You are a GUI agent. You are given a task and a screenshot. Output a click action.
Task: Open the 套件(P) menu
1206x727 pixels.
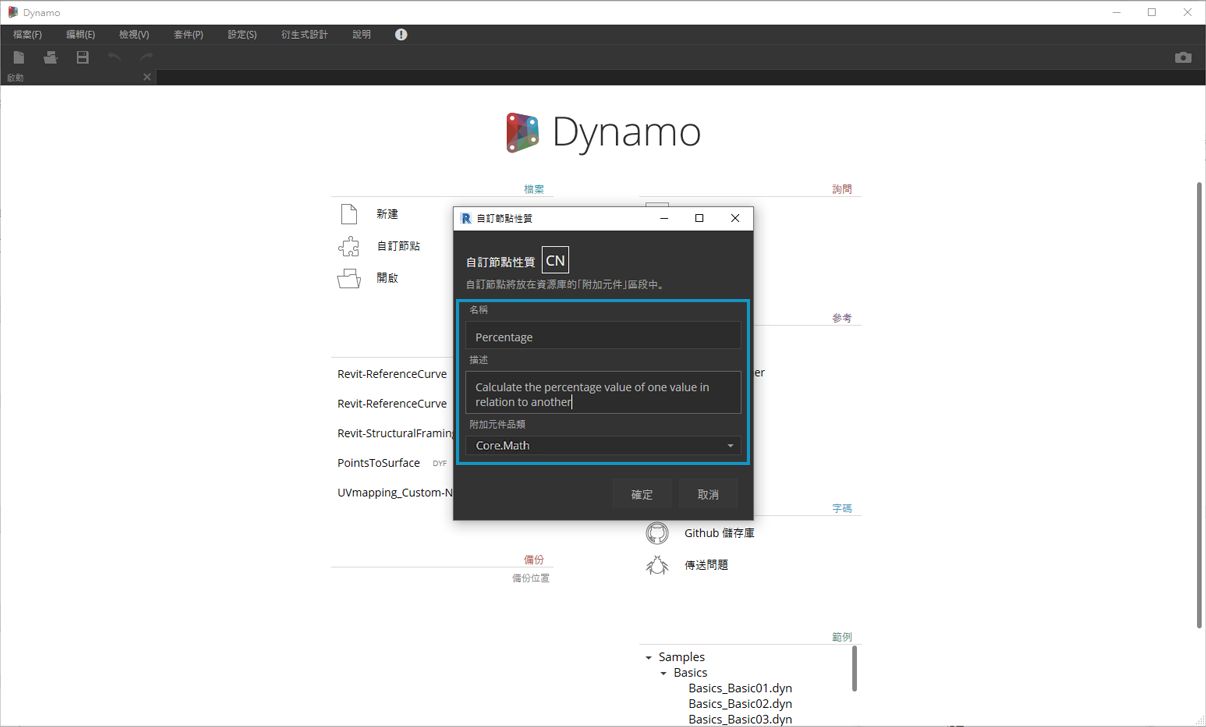[x=188, y=34]
